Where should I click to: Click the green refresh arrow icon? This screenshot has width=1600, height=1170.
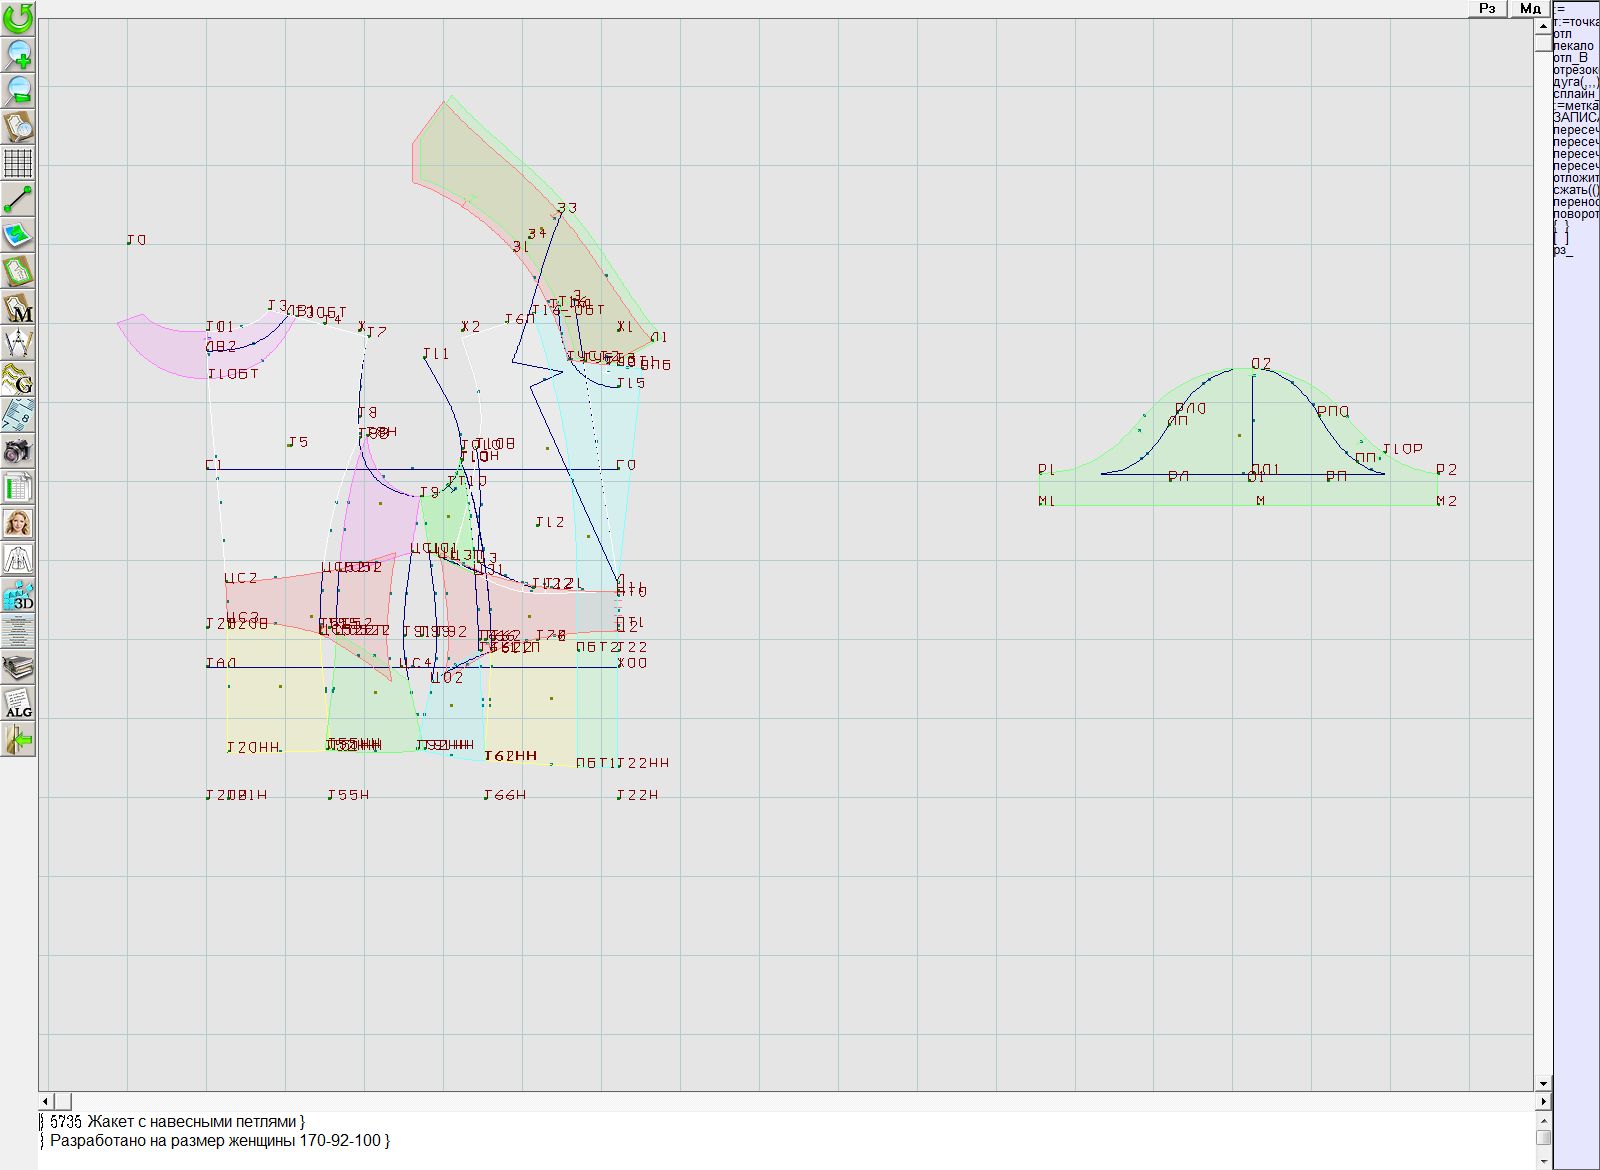[18, 18]
